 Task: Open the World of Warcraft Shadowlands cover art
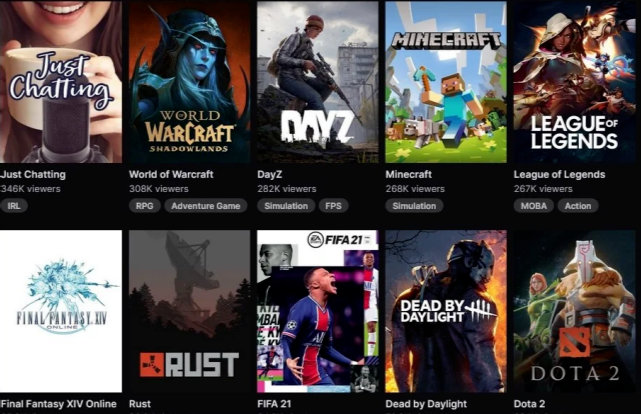pyautogui.click(x=189, y=82)
